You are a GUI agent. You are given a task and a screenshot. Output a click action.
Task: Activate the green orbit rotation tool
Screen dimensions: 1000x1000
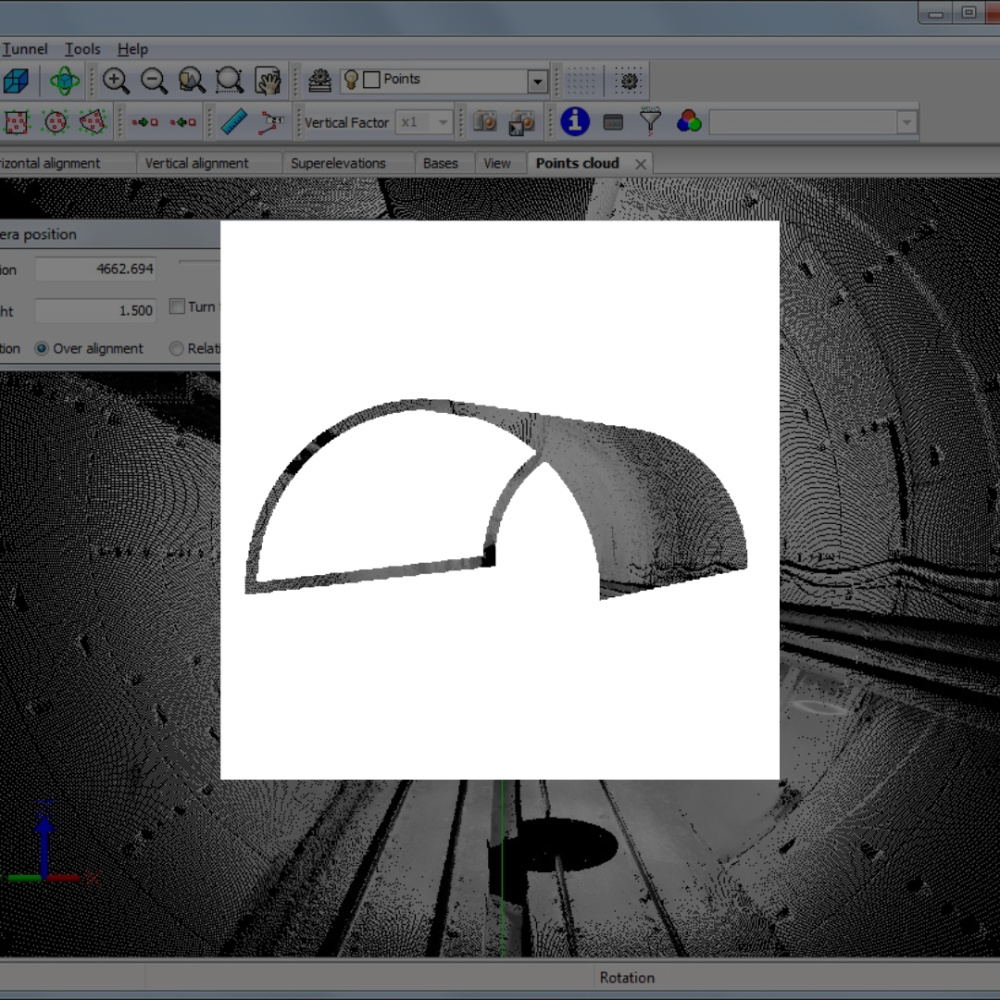64,81
